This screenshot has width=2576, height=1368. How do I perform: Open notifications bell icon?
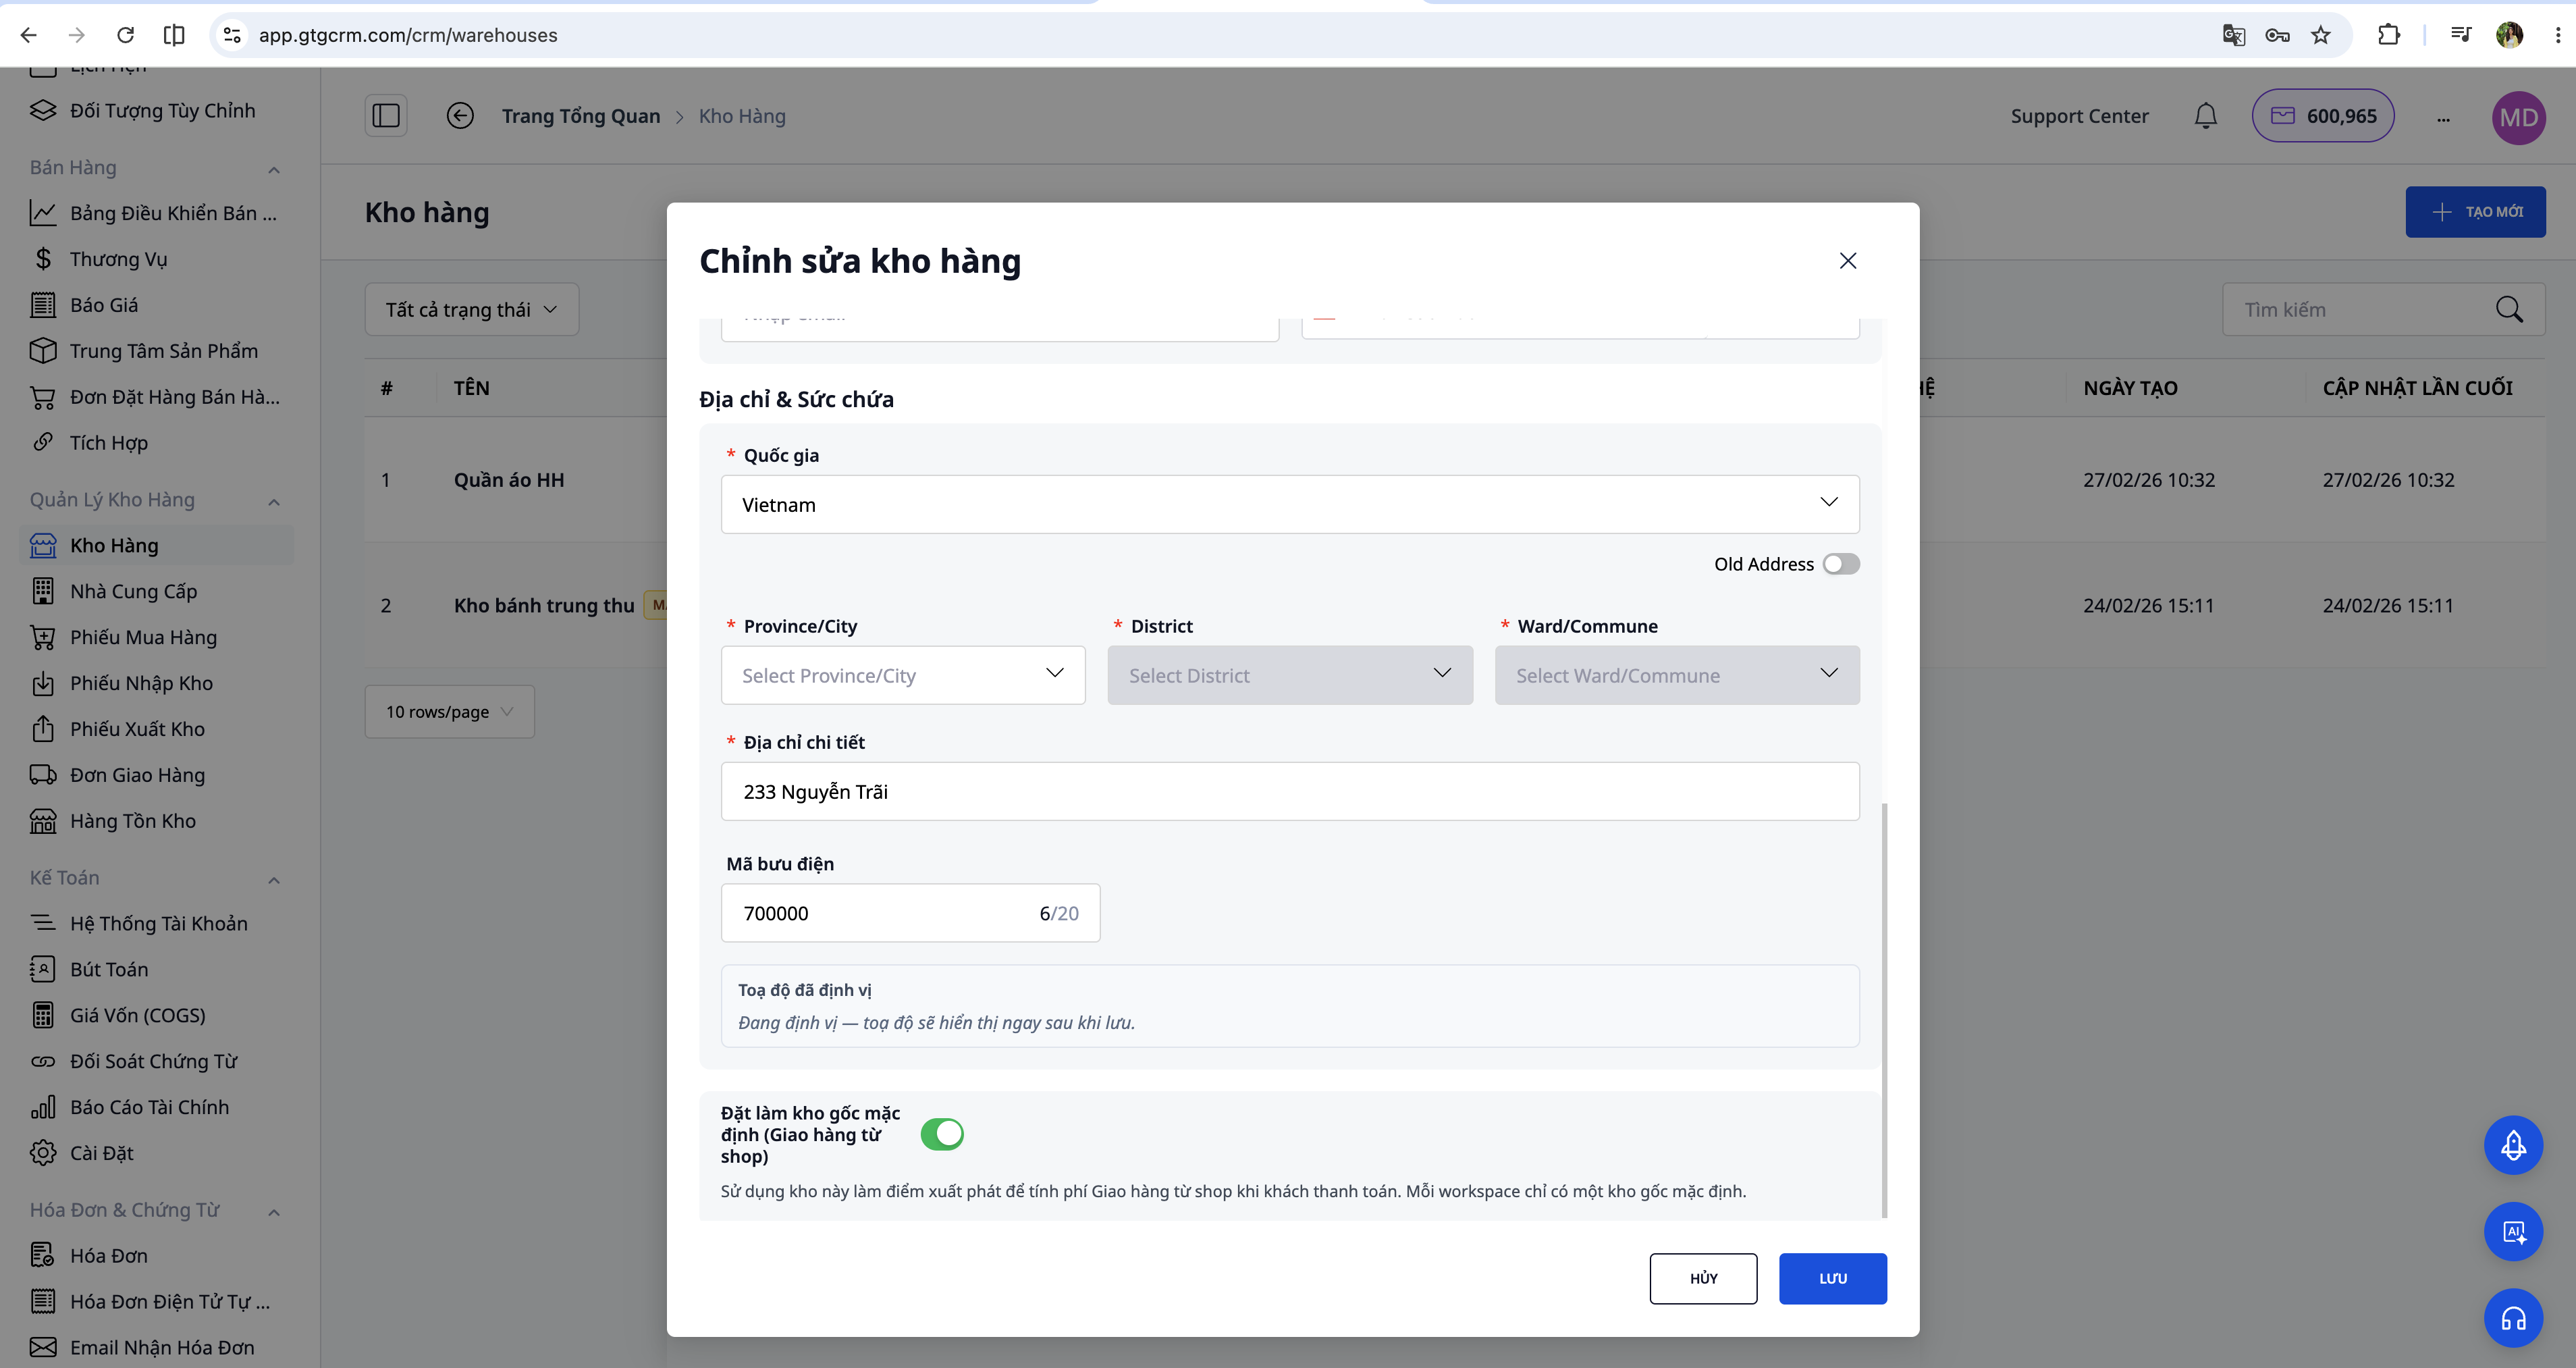coord(2205,116)
